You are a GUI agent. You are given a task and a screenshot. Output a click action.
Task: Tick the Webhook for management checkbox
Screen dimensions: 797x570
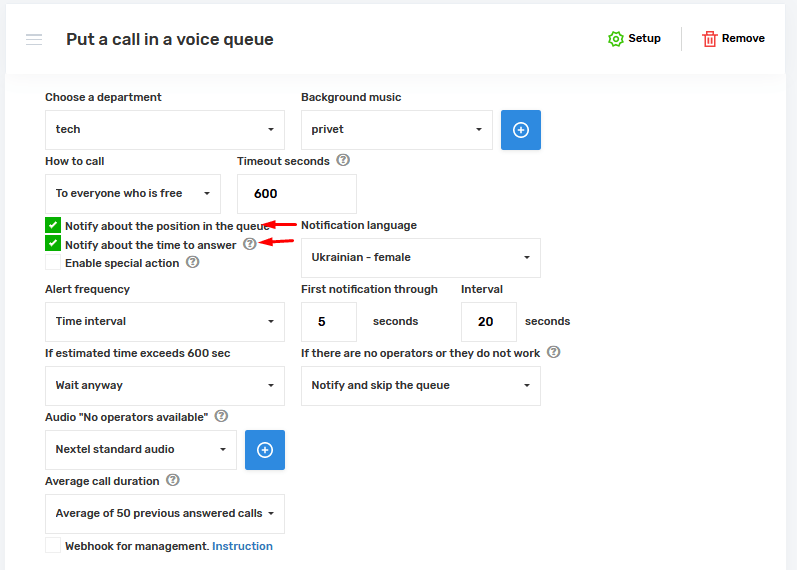click(53, 546)
